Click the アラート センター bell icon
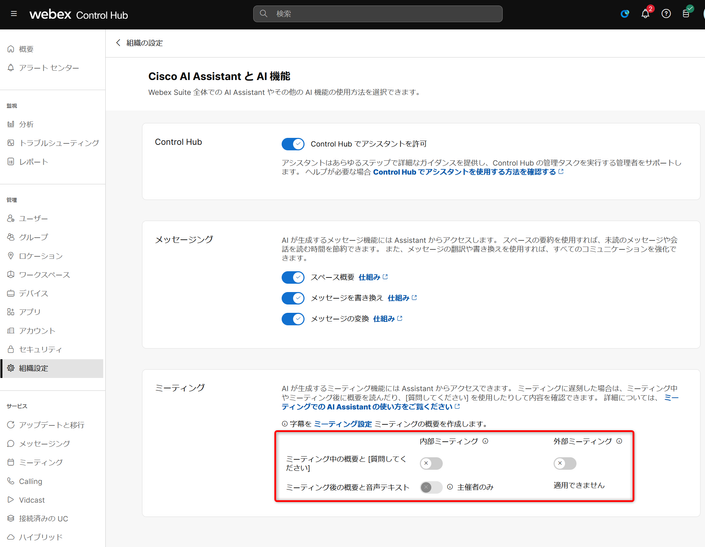 11,67
